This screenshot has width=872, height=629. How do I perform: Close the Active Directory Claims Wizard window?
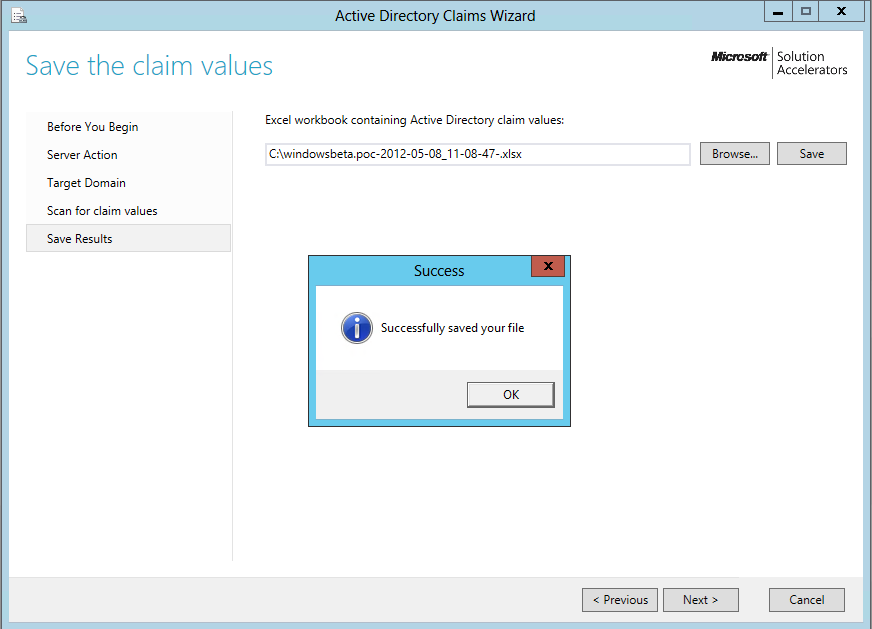(841, 12)
